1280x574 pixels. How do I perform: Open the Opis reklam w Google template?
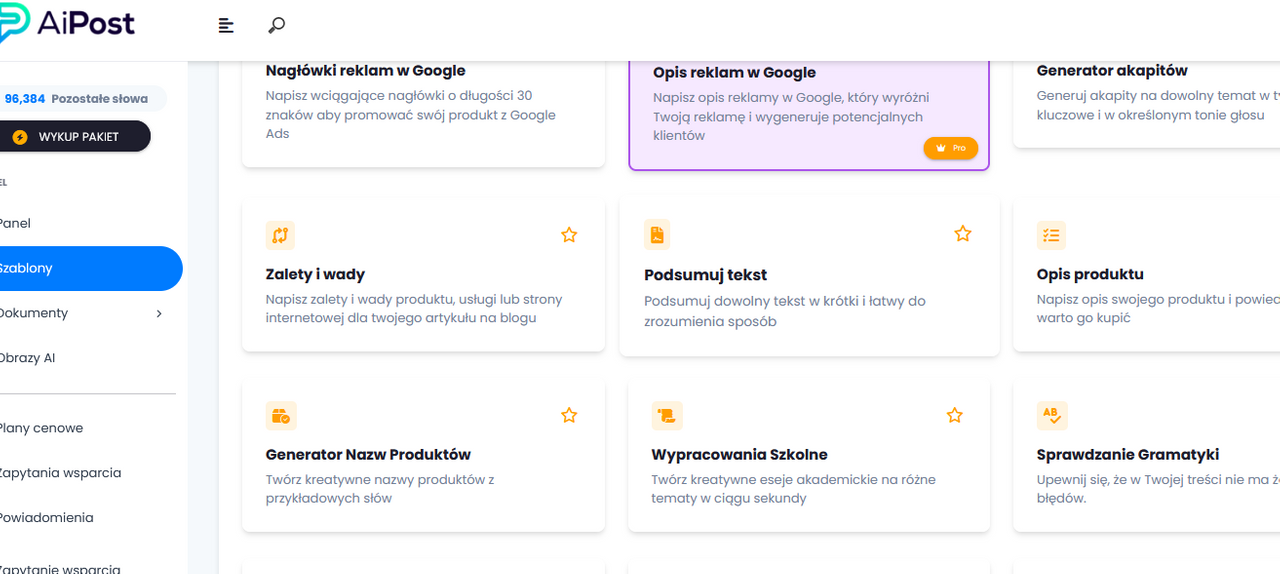[809, 113]
